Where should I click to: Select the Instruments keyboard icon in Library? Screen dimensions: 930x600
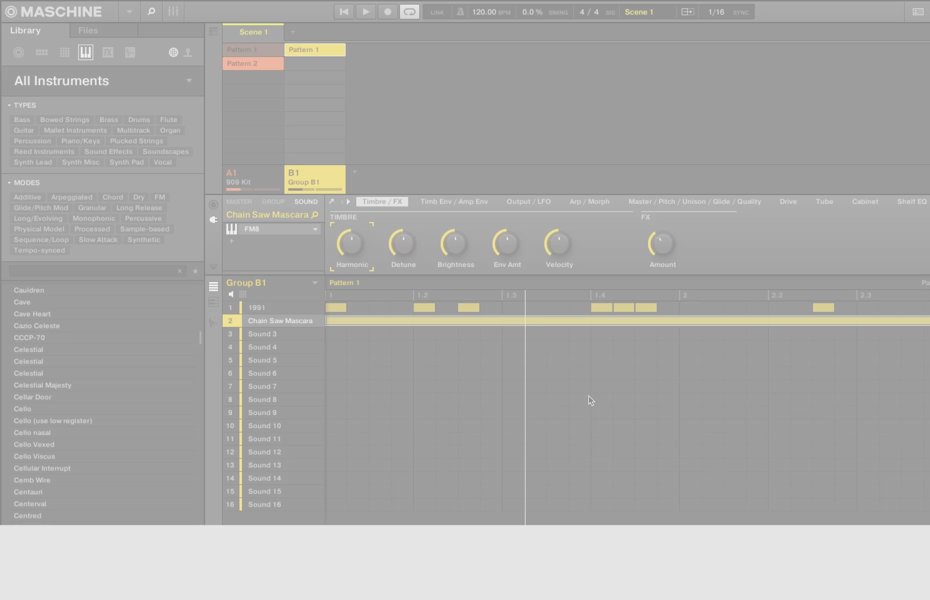(x=85, y=52)
